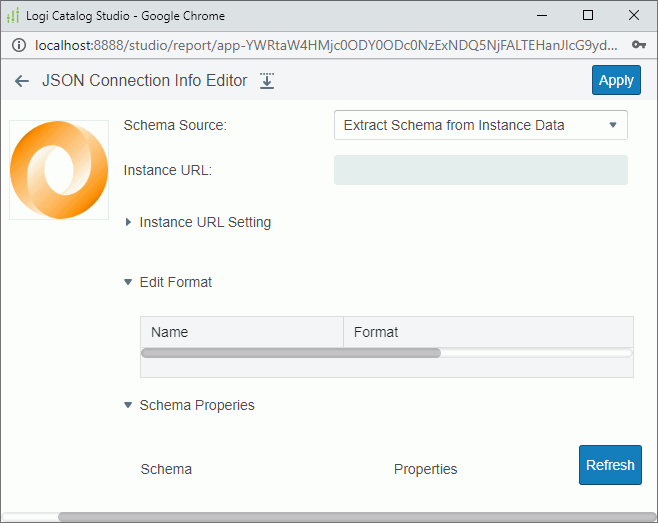The width and height of the screenshot is (658, 523).
Task: Click the JSON Connection Info Editor title
Action: coord(145,81)
